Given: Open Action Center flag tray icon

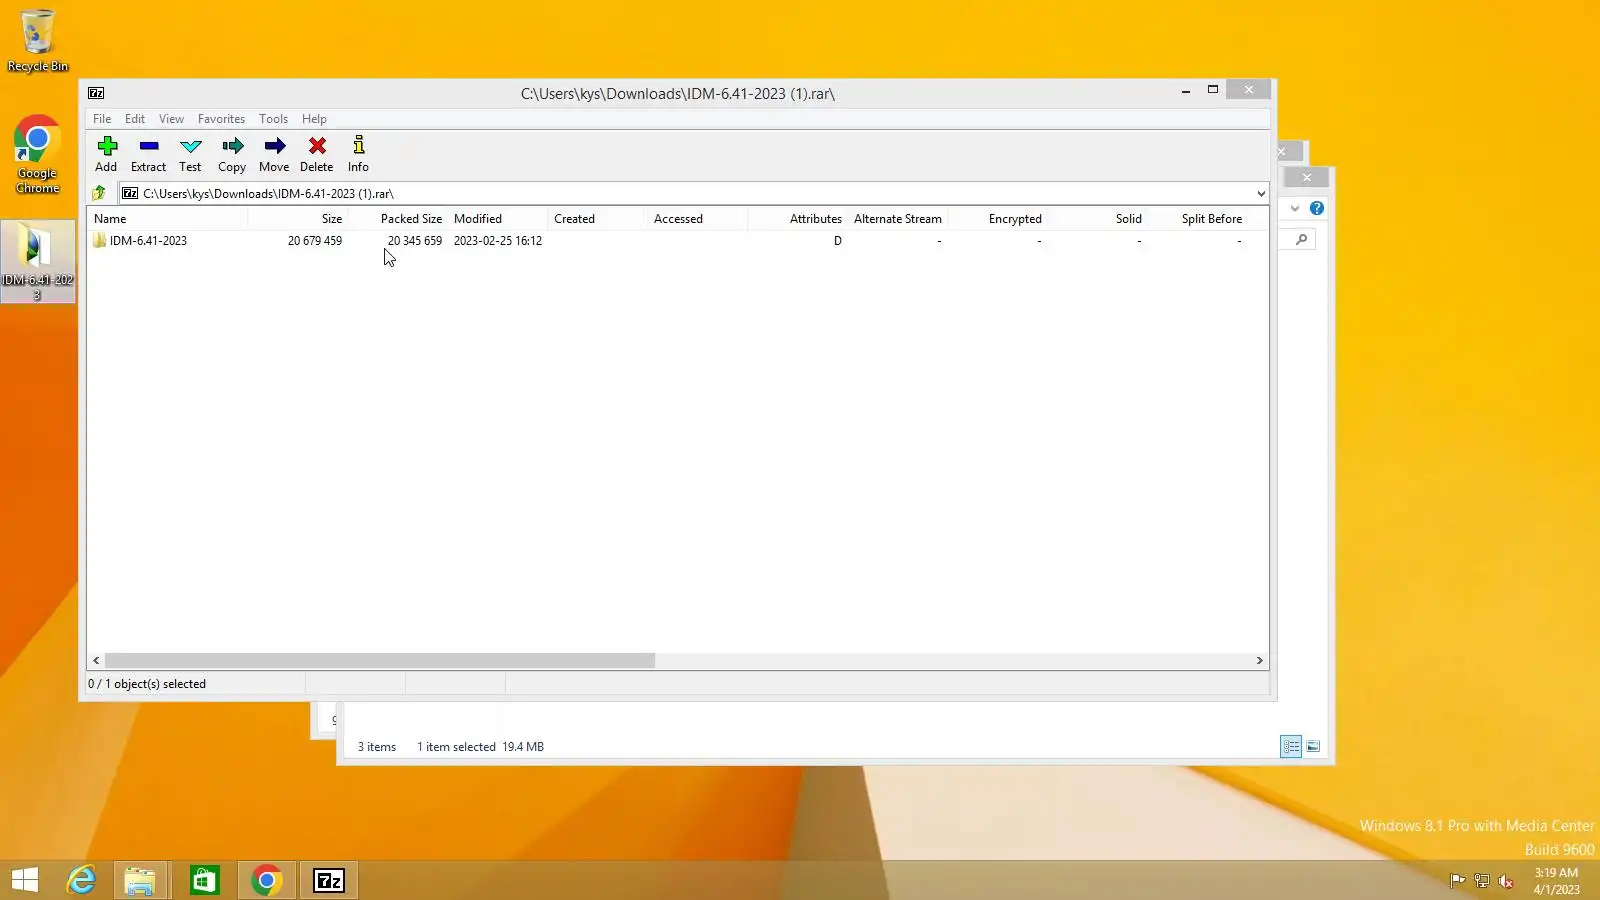Looking at the screenshot, I should [x=1457, y=881].
